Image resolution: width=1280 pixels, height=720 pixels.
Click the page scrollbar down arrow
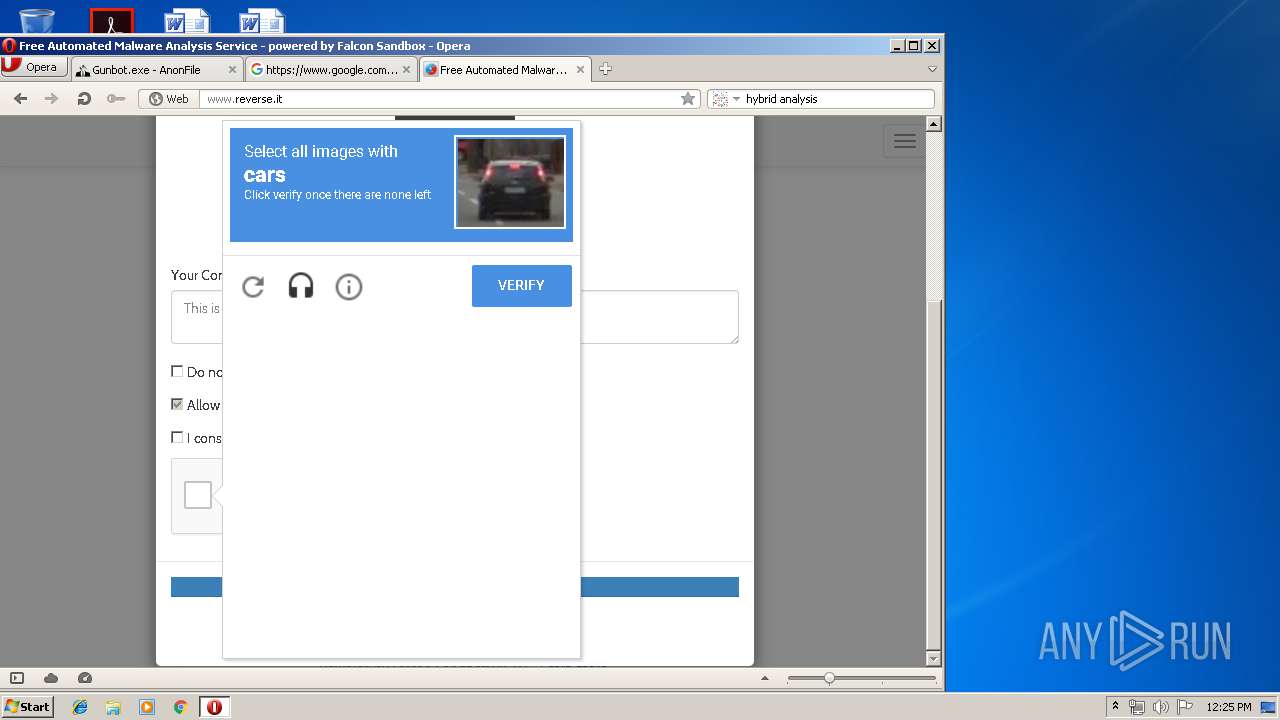[934, 659]
